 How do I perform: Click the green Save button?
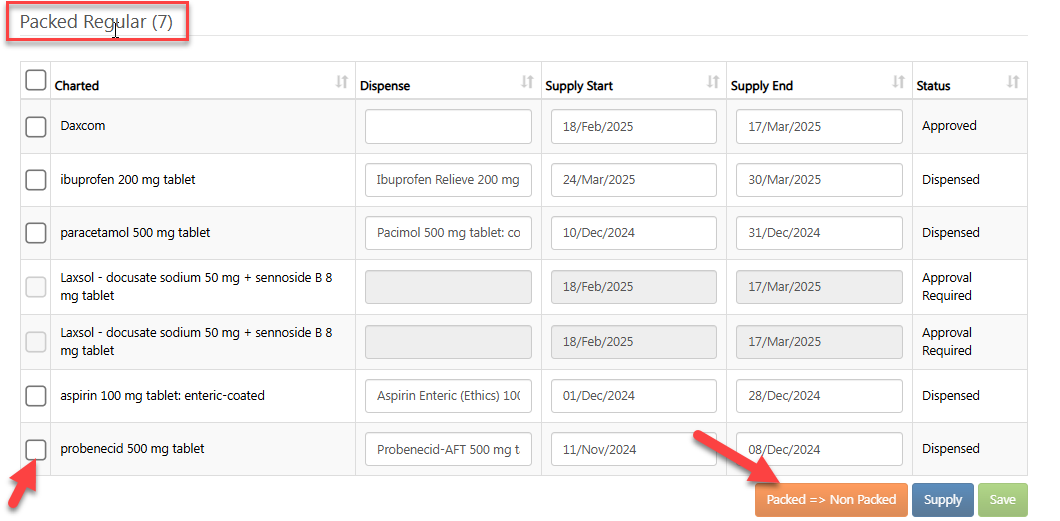tap(1002, 500)
